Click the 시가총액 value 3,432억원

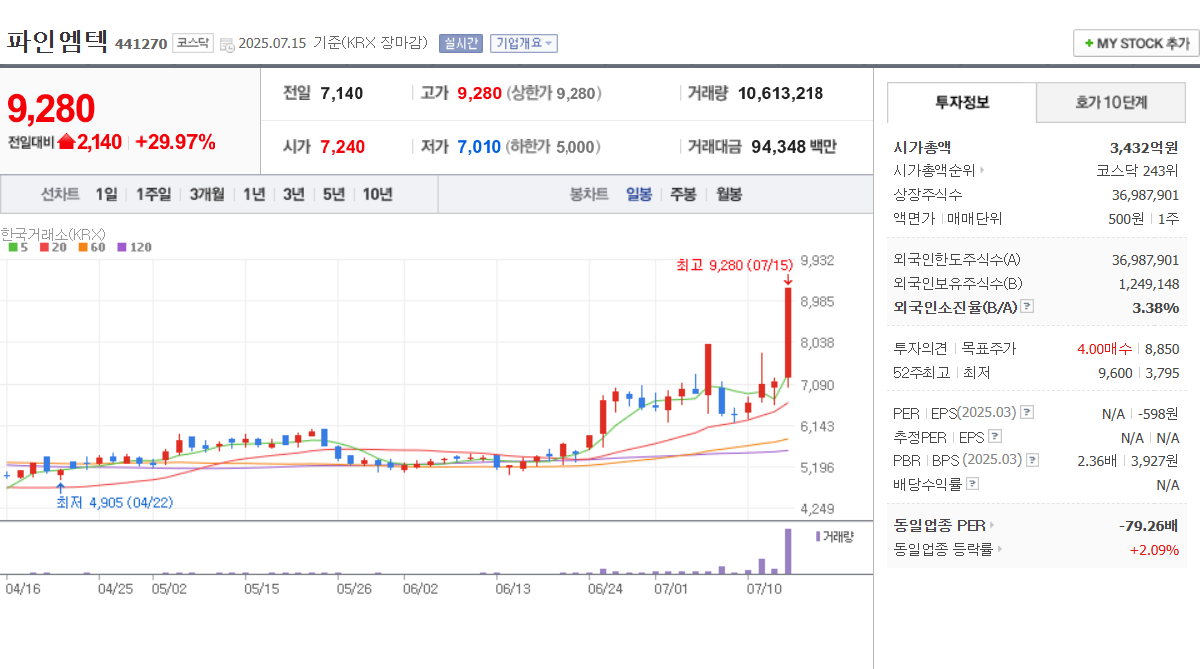[1144, 146]
